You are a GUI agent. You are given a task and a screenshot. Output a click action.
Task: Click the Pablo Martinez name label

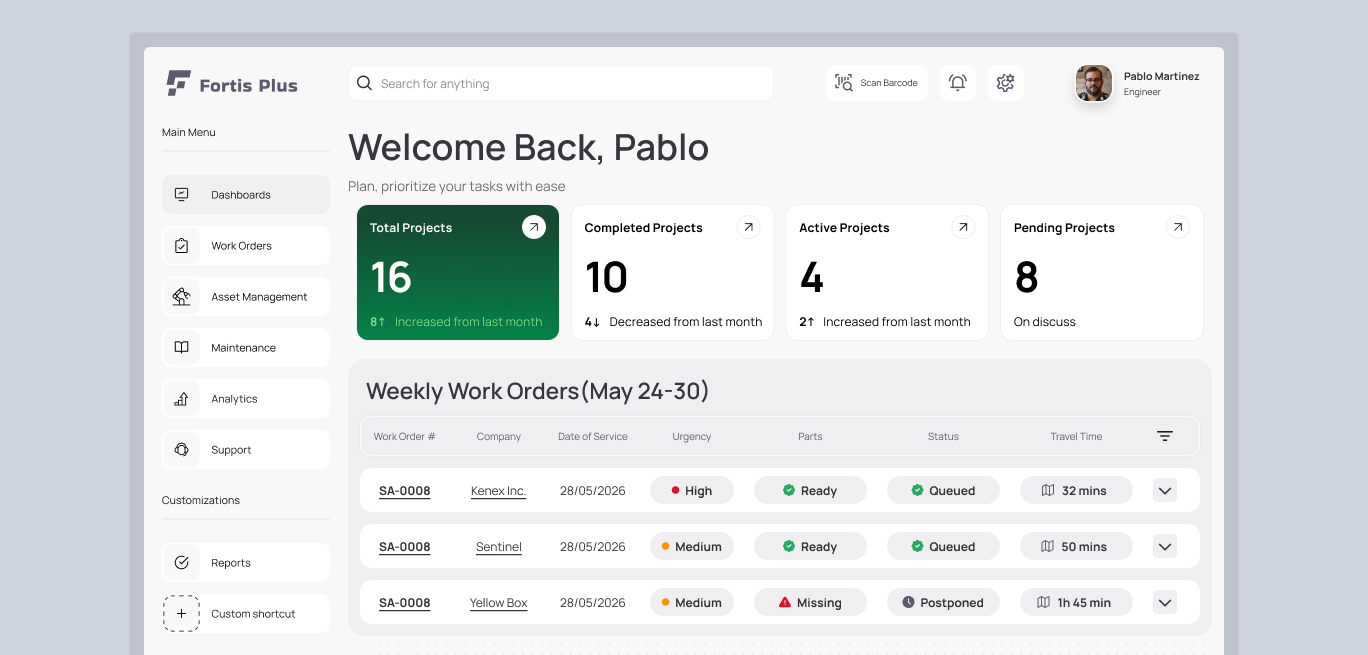pyautogui.click(x=1161, y=76)
